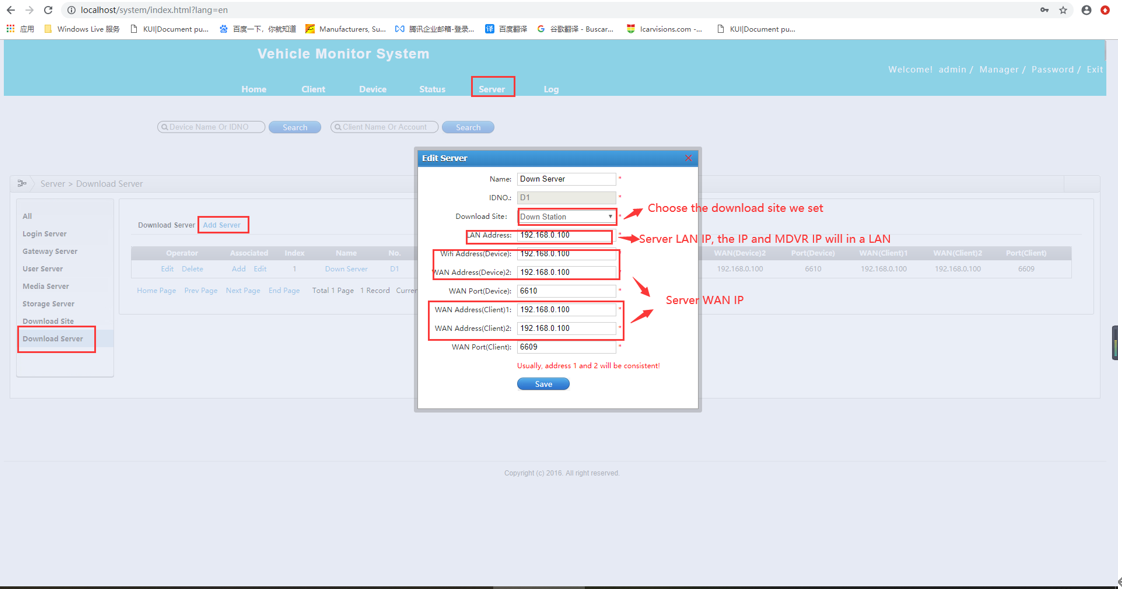The height and width of the screenshot is (589, 1122).
Task: Click the WAN Port(Device) field 6610
Action: pos(566,291)
